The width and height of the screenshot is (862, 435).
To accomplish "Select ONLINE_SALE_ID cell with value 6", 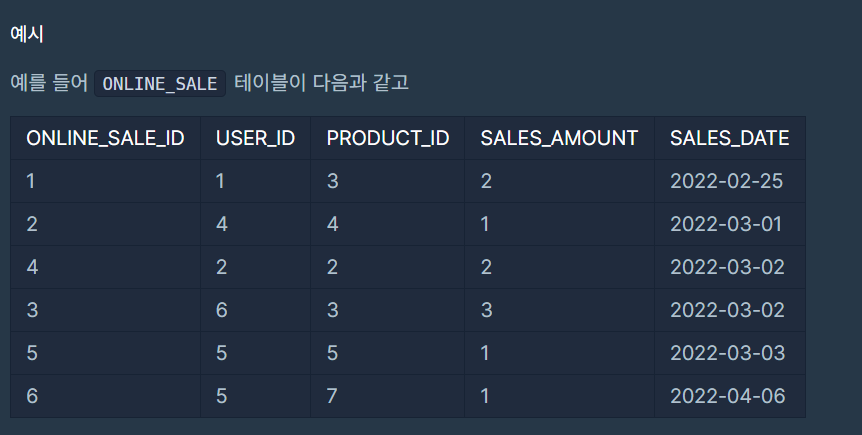I will (106, 396).
